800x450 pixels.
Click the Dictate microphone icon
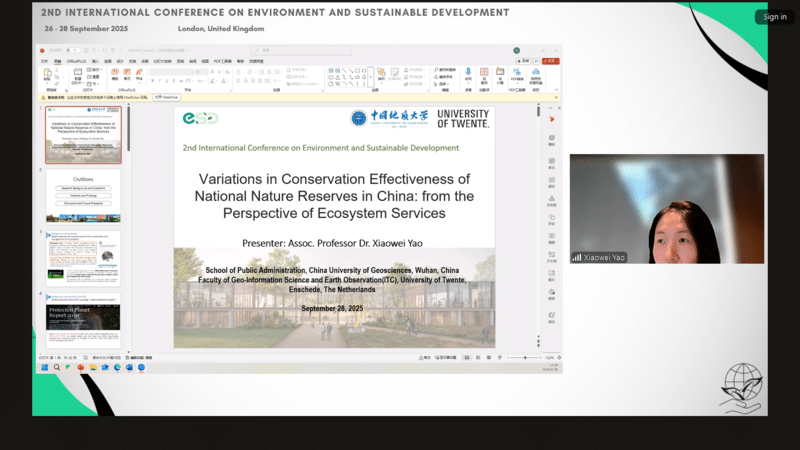(x=467, y=73)
